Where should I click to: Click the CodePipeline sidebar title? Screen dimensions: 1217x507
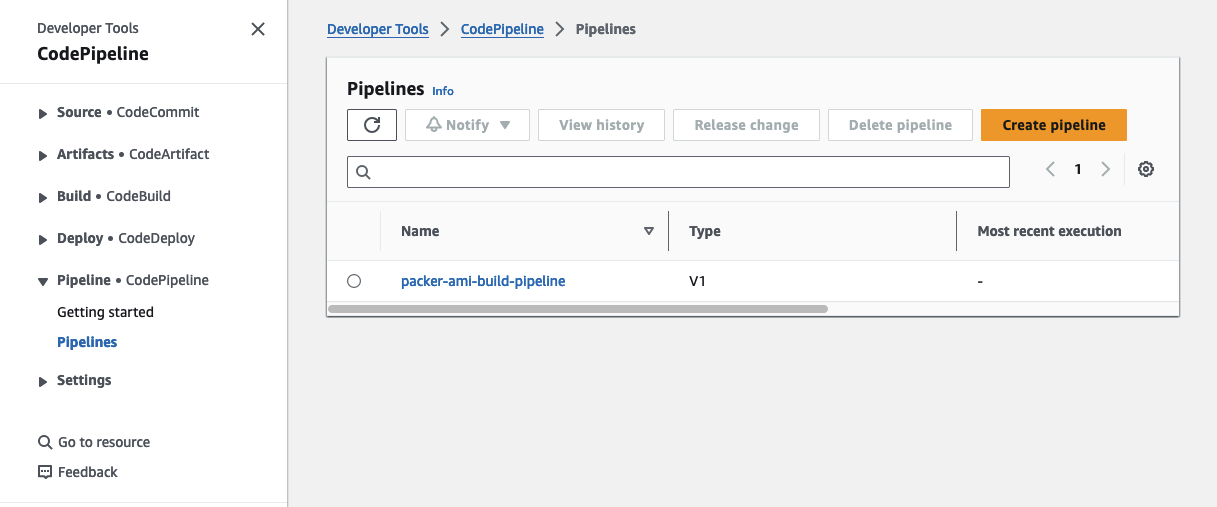pos(93,54)
